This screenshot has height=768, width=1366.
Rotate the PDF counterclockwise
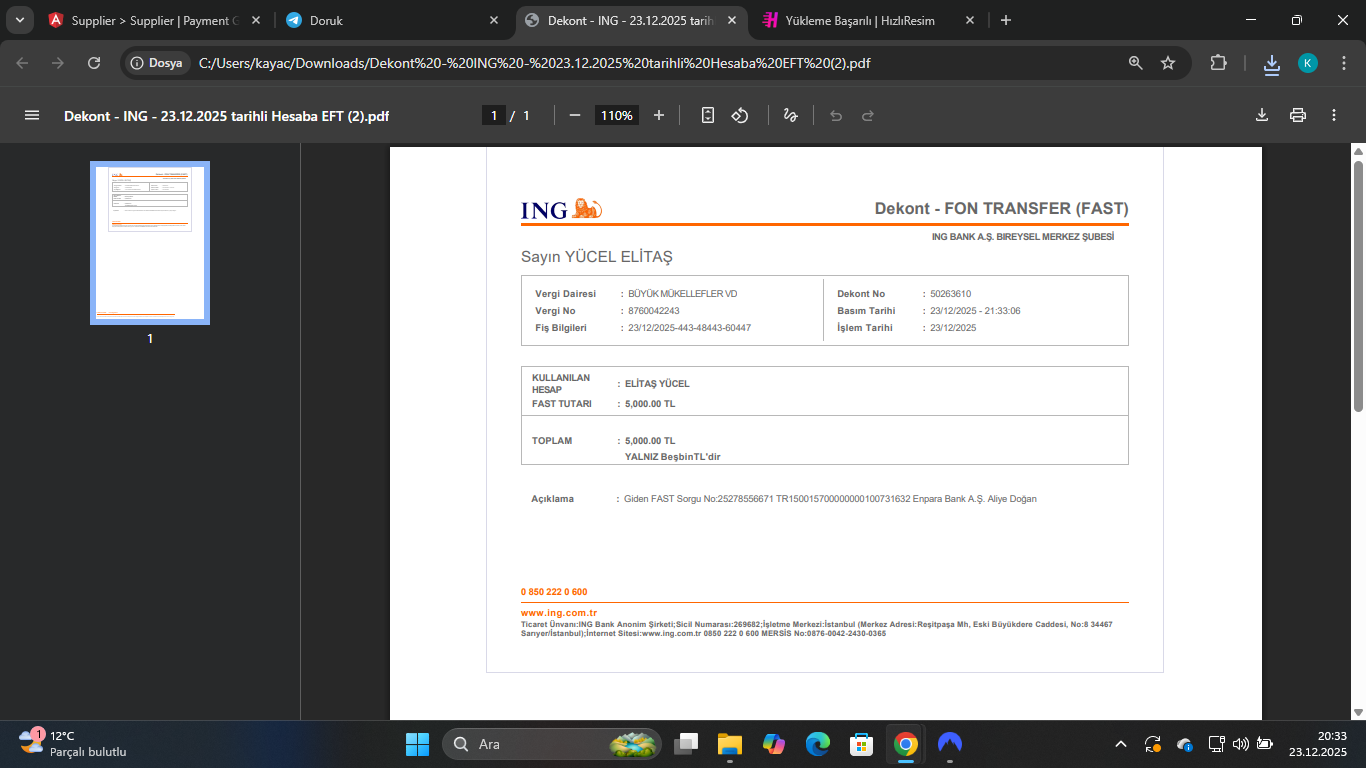tap(740, 115)
